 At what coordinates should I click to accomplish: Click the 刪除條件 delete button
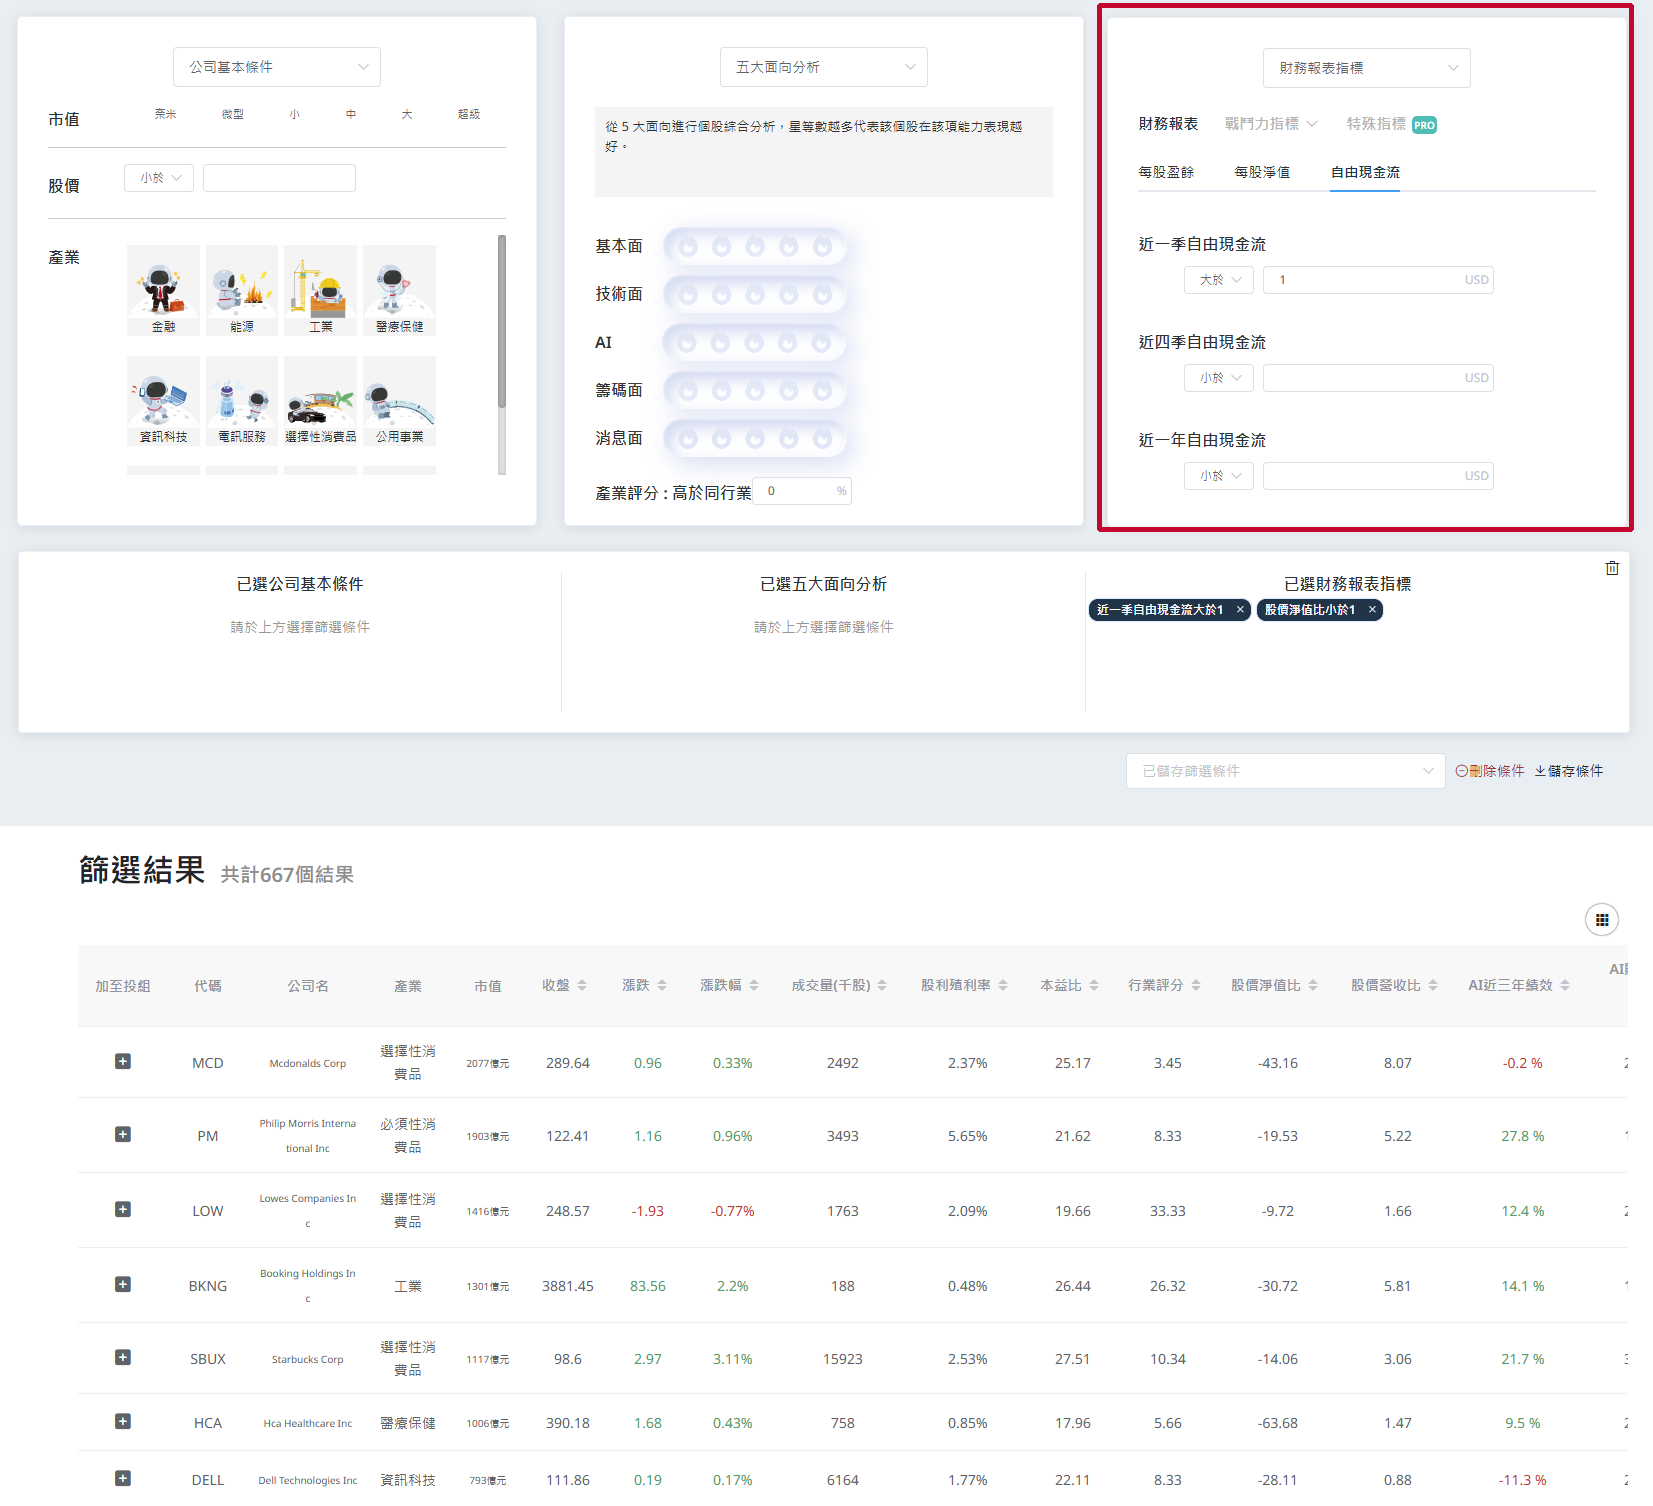(x=1490, y=771)
